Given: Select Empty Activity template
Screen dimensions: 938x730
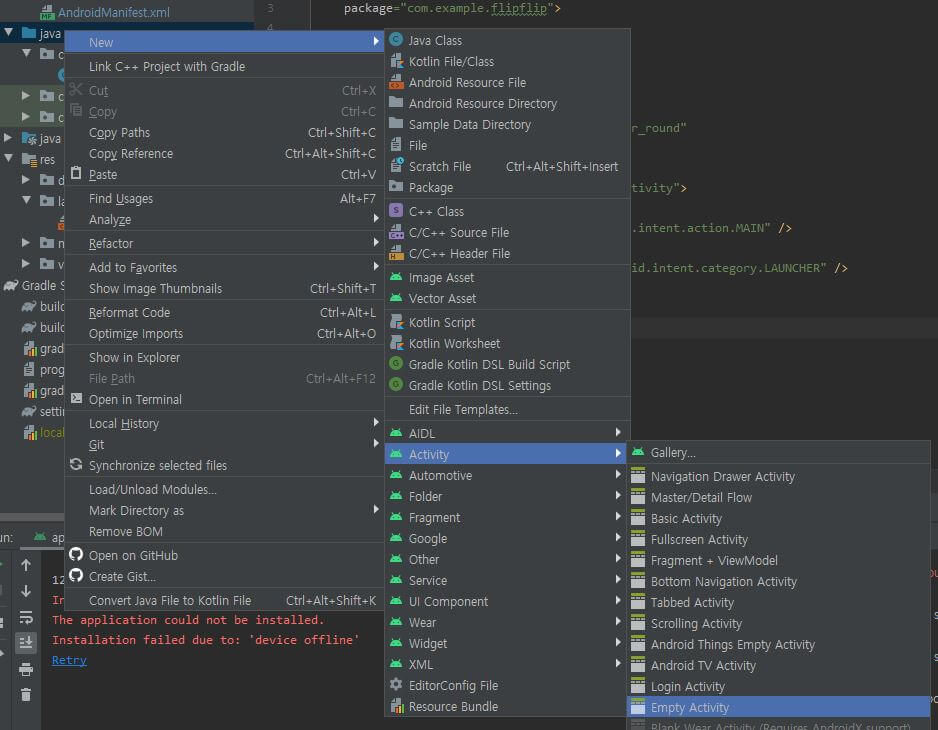Looking at the screenshot, I should point(778,707).
